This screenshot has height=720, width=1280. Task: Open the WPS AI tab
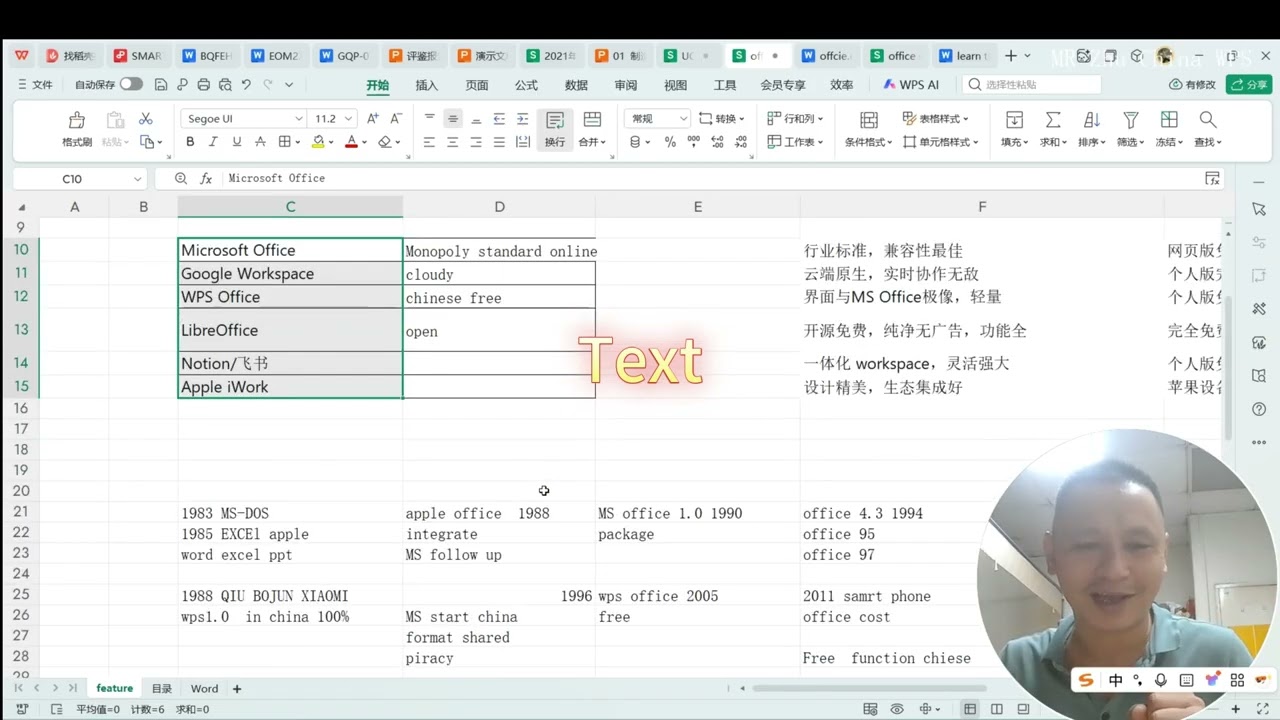[x=911, y=85]
